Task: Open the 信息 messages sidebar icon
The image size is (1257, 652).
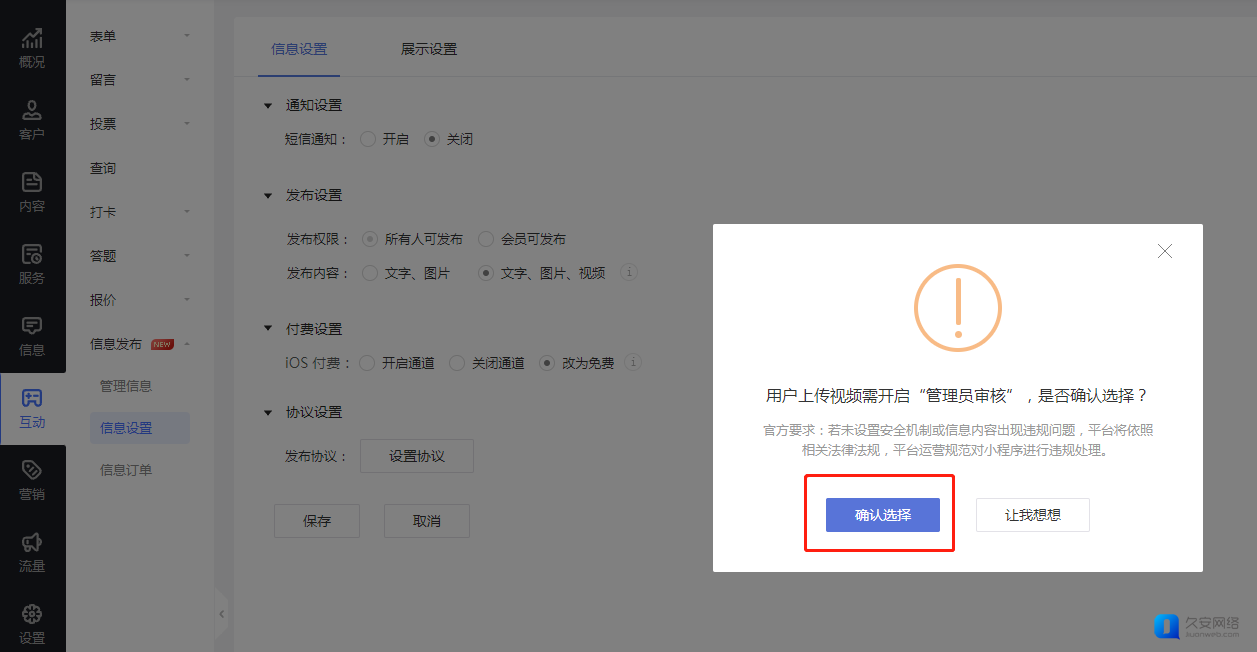Action: click(32, 336)
